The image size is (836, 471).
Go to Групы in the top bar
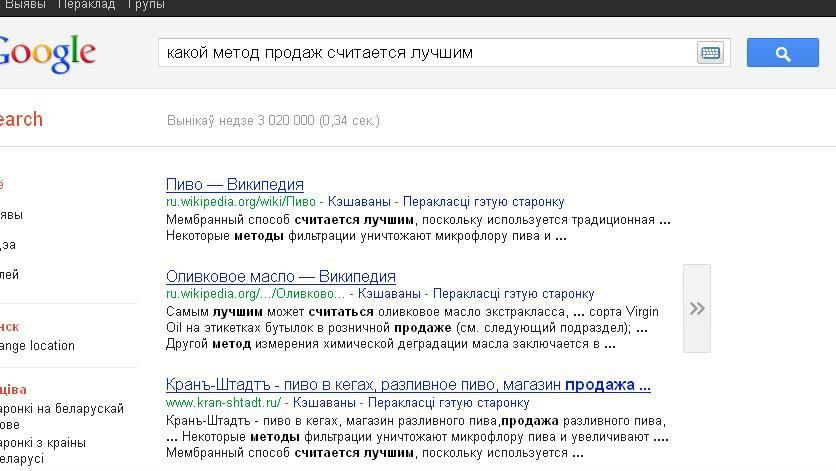coord(146,5)
